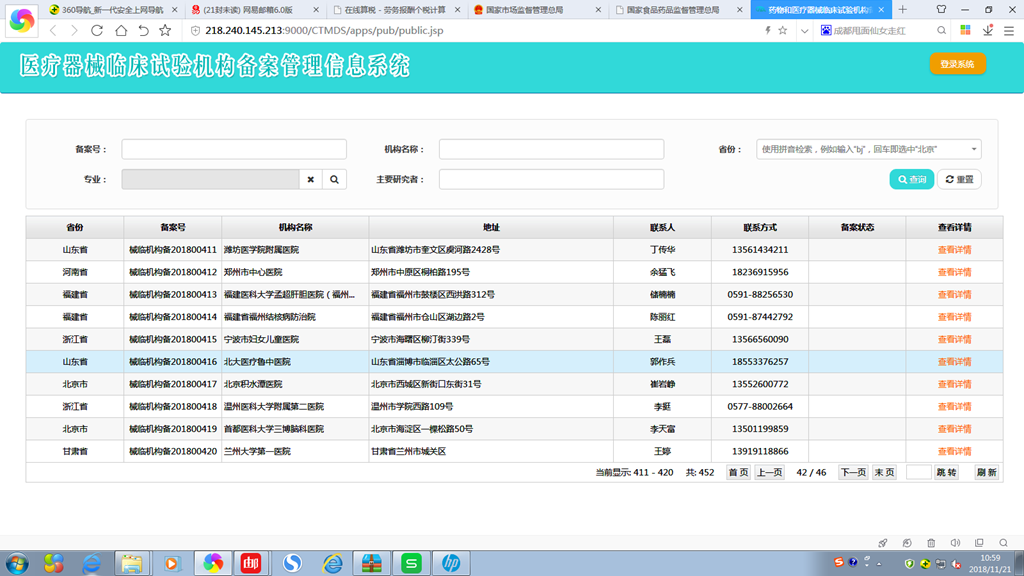Viewport: 1024px width, 576px height.
Task: Go to 末页 last page
Action: pyautogui.click(x=884, y=473)
